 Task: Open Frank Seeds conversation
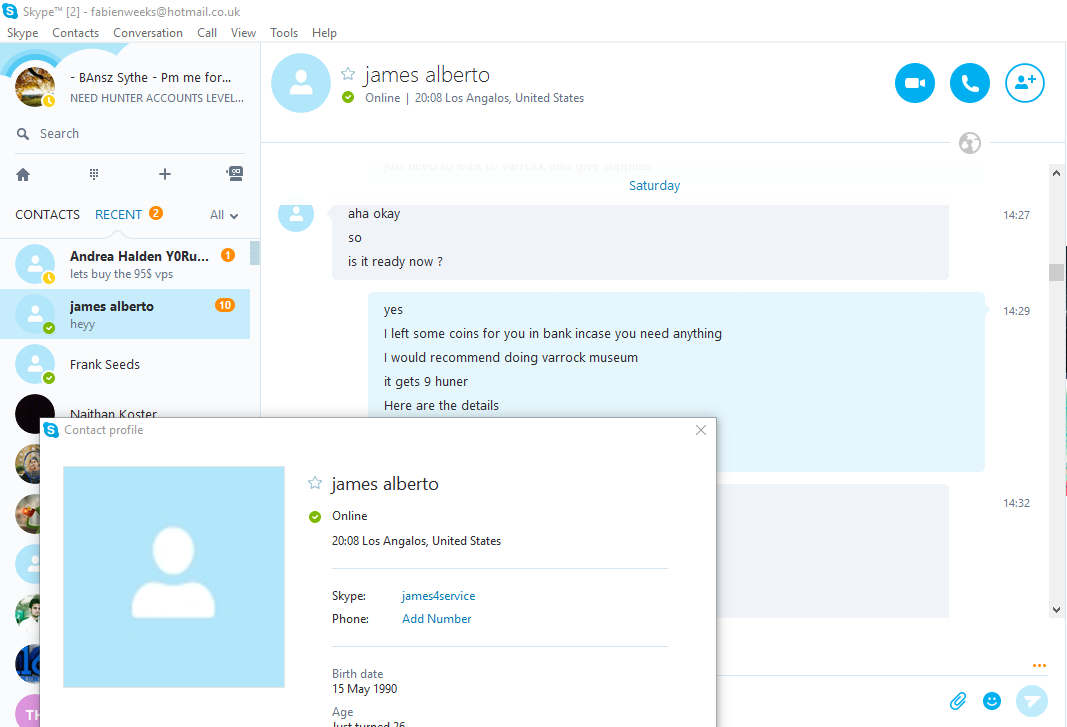tap(125, 364)
